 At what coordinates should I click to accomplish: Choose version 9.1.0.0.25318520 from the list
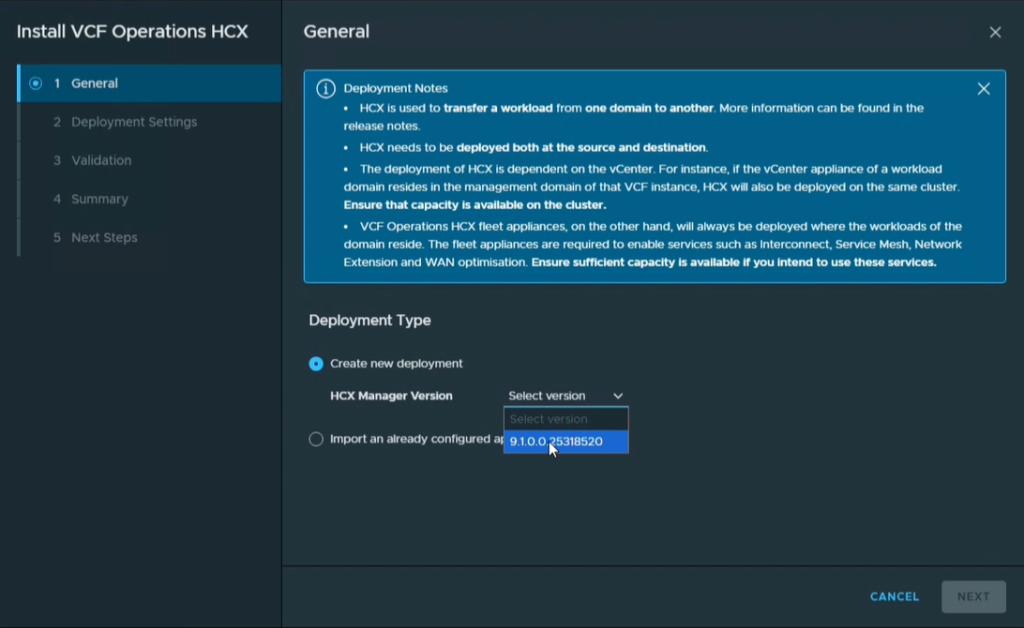point(566,441)
